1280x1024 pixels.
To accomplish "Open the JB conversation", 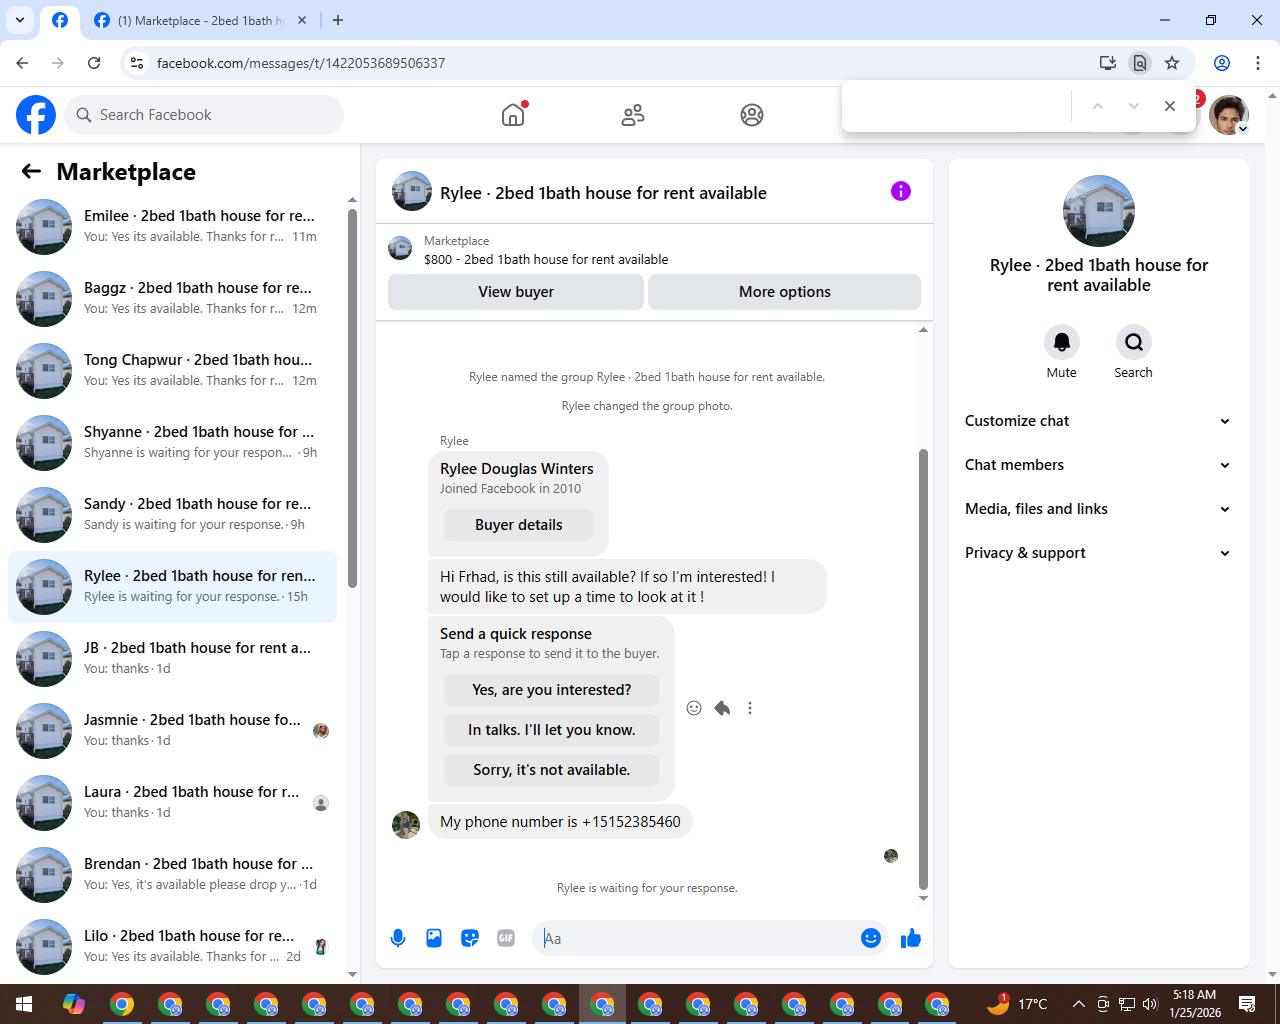I will point(172,659).
